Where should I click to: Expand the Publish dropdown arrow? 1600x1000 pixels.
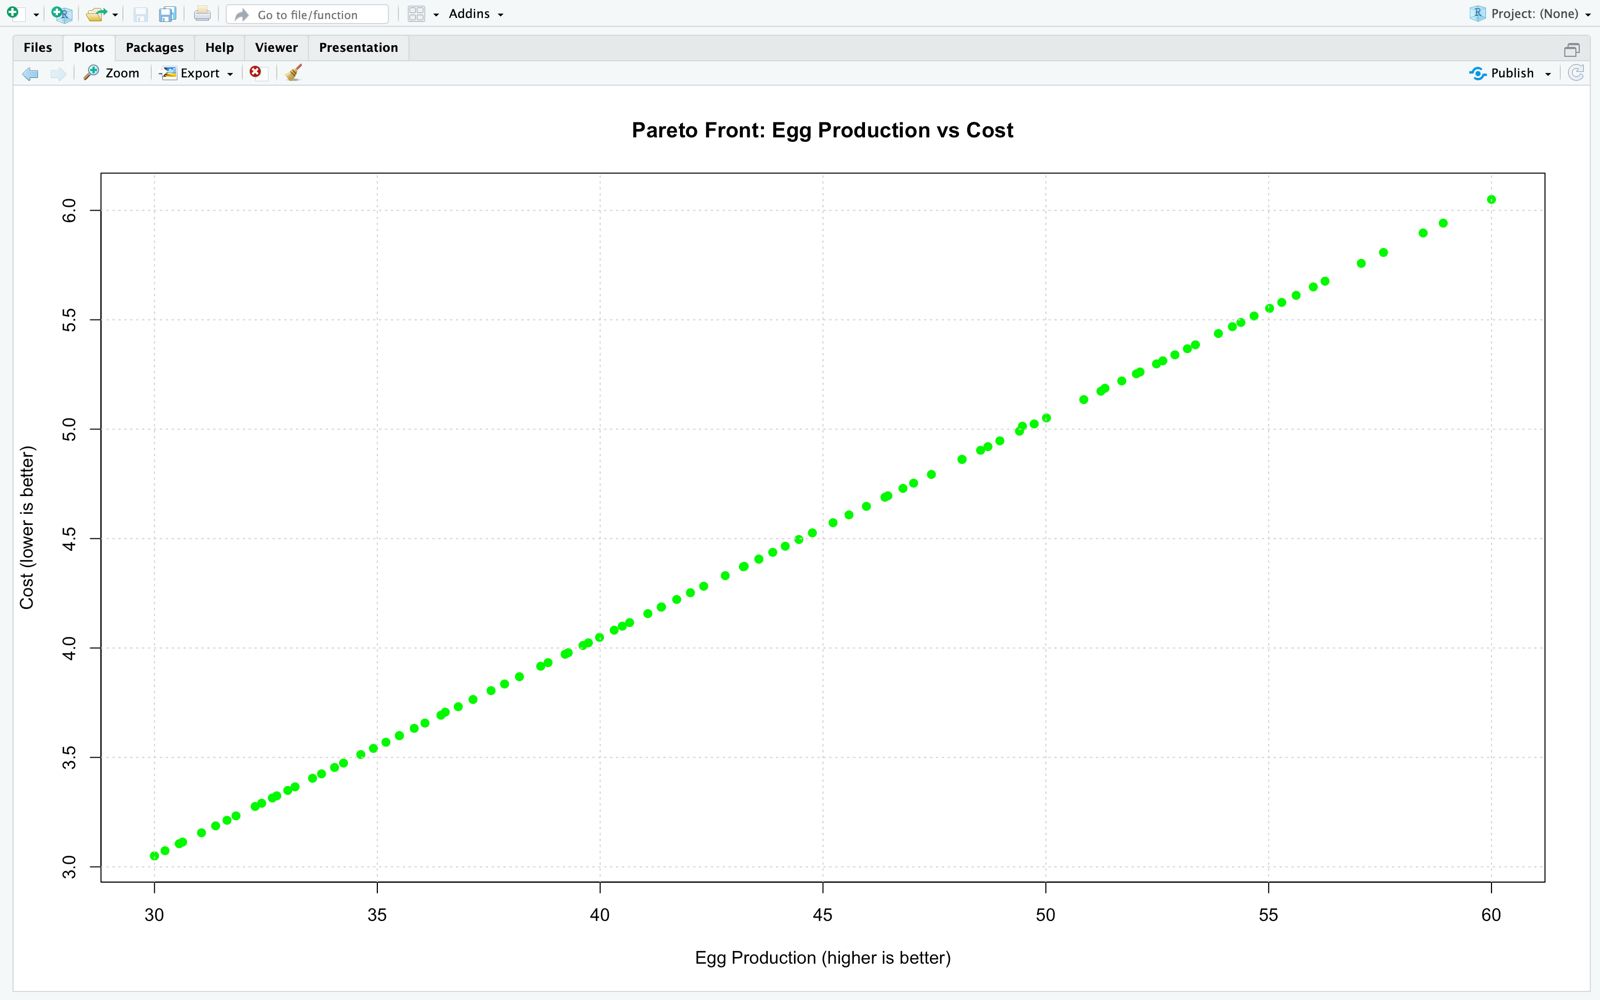[x=1548, y=74]
